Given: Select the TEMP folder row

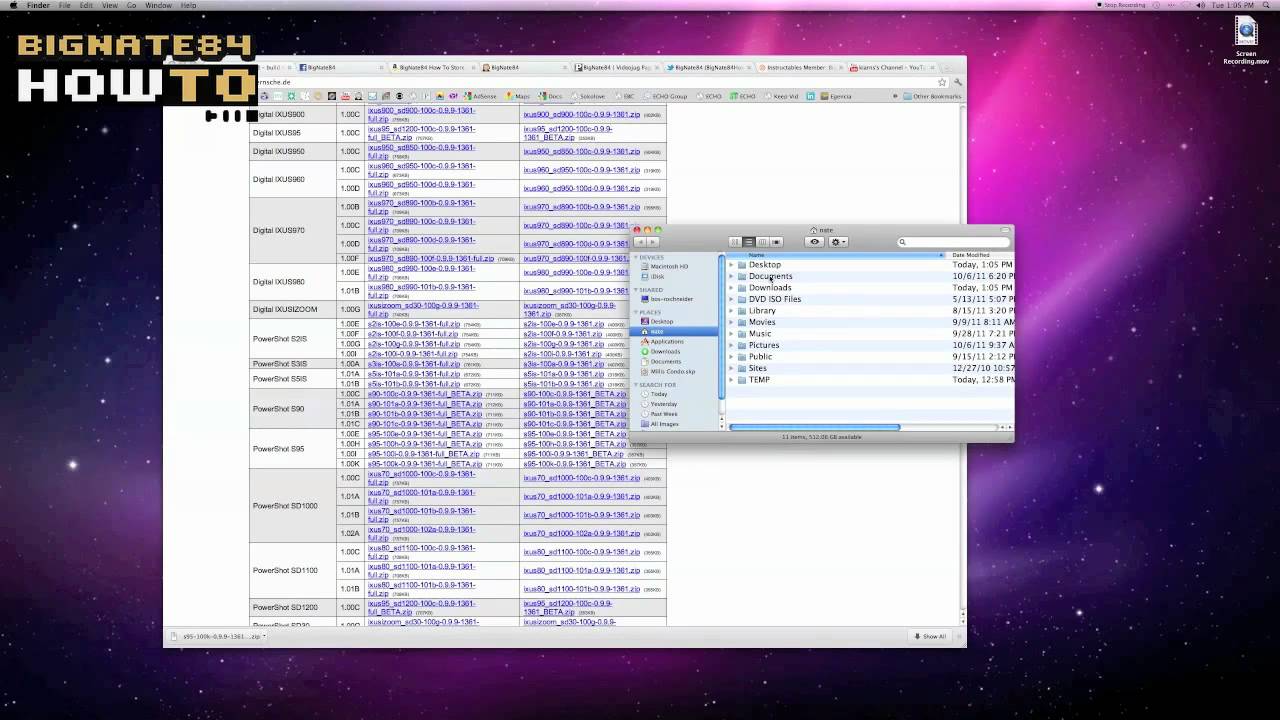Looking at the screenshot, I should [870, 380].
